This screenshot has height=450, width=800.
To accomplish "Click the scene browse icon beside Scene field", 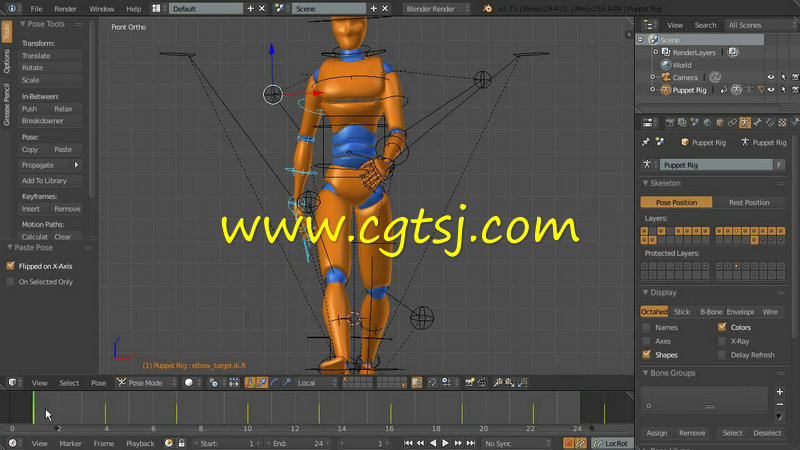I will (x=280, y=9).
